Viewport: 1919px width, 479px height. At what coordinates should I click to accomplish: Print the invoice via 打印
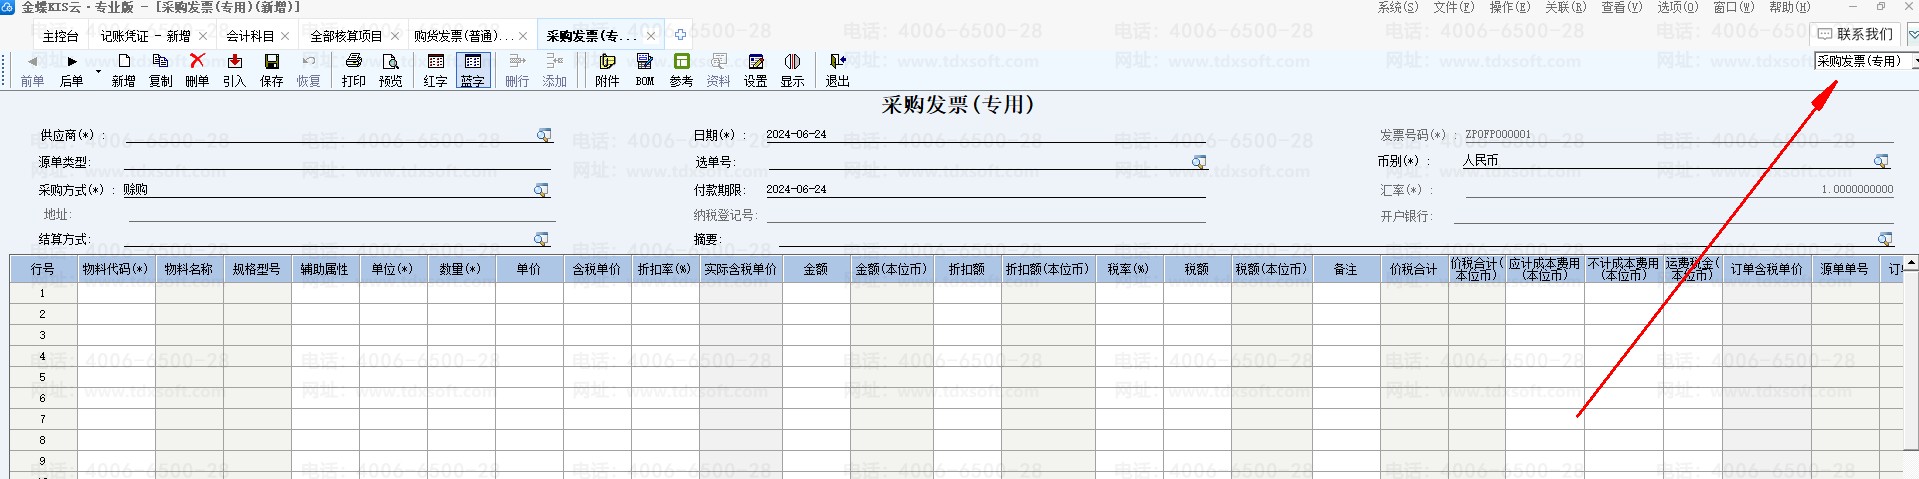(x=353, y=71)
